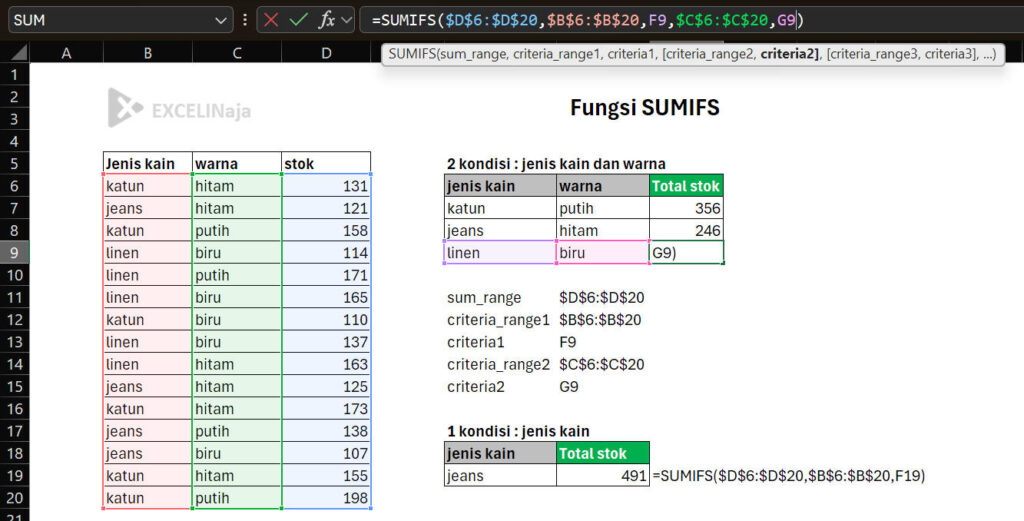The image size is (1024, 521).
Task: Click the '$C$6:$C$20' value in row 14
Action: coord(601,364)
